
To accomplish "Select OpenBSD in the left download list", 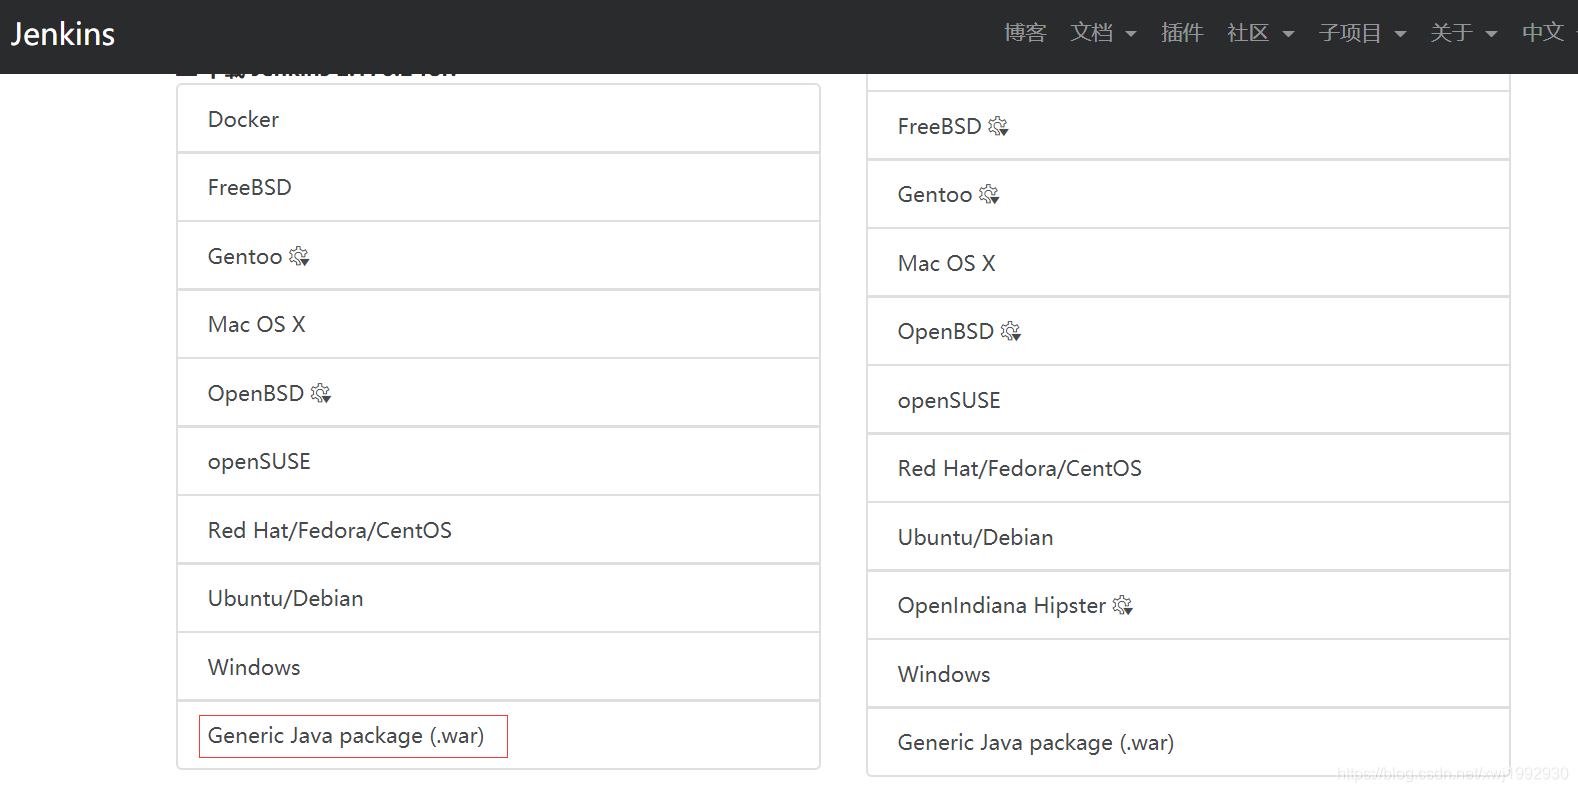I will [498, 393].
